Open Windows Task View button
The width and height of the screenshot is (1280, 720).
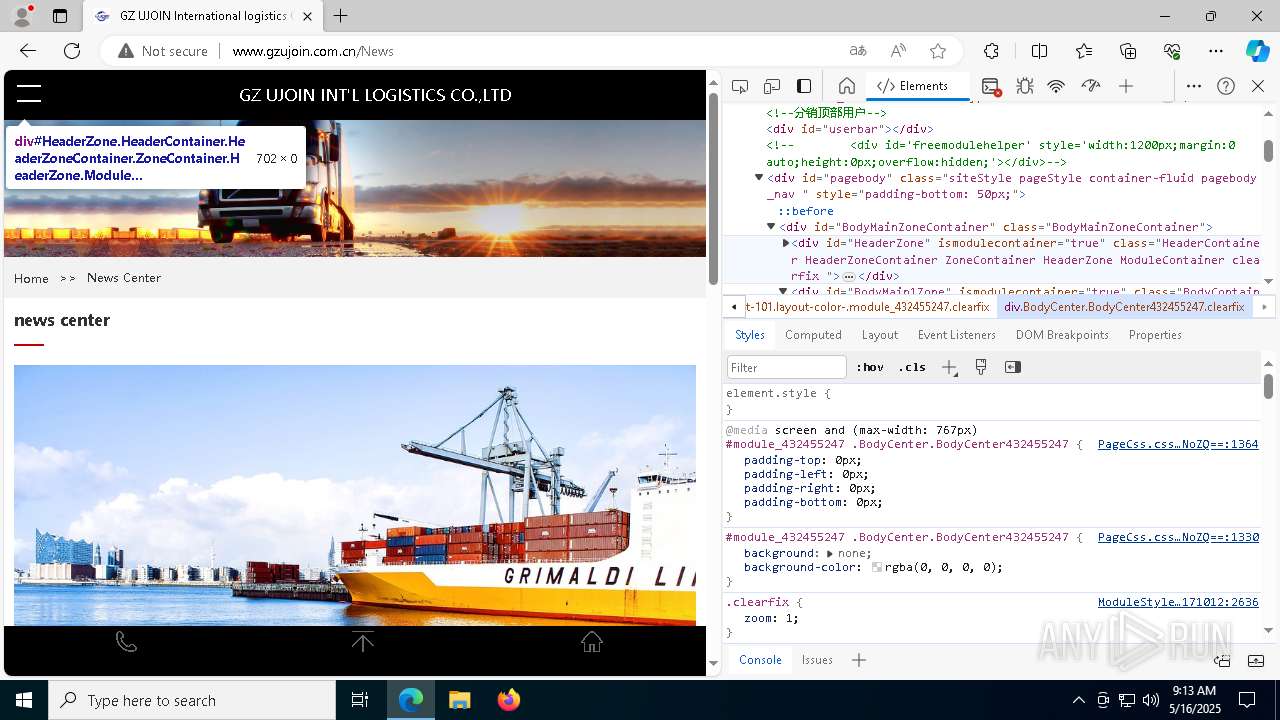(x=360, y=700)
